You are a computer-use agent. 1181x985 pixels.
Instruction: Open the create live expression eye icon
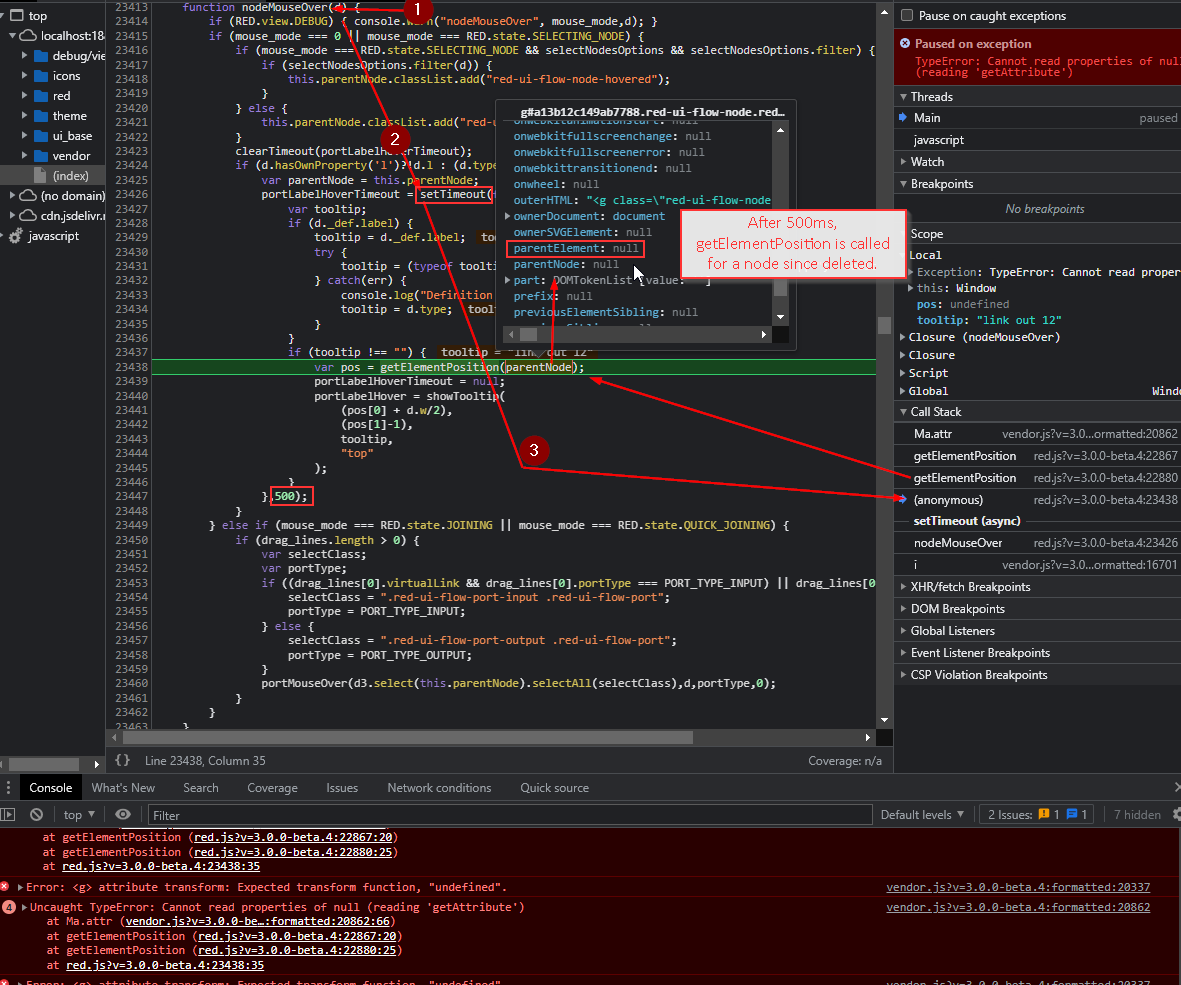tap(123, 814)
